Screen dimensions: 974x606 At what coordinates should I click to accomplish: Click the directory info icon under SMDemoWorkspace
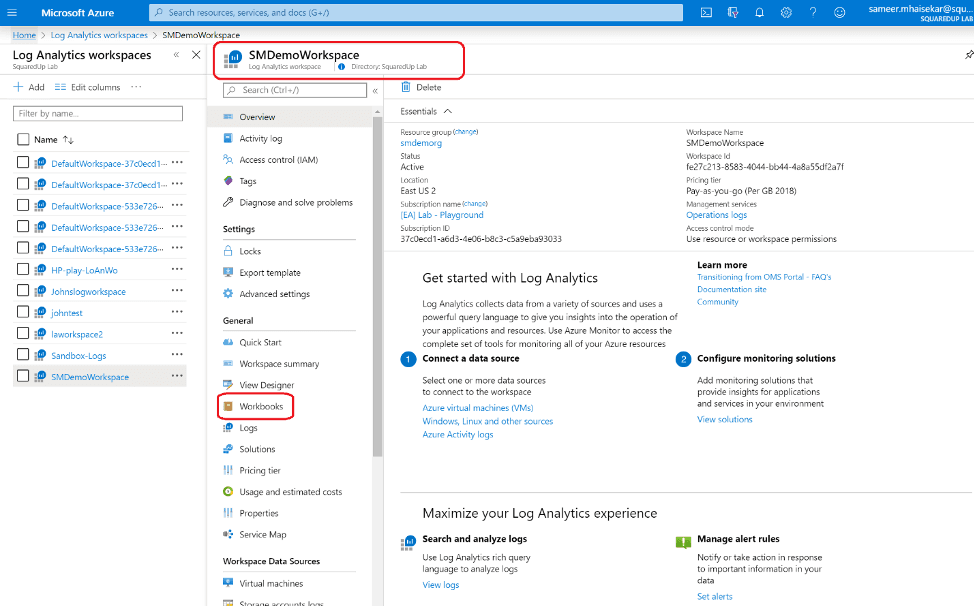(341, 66)
